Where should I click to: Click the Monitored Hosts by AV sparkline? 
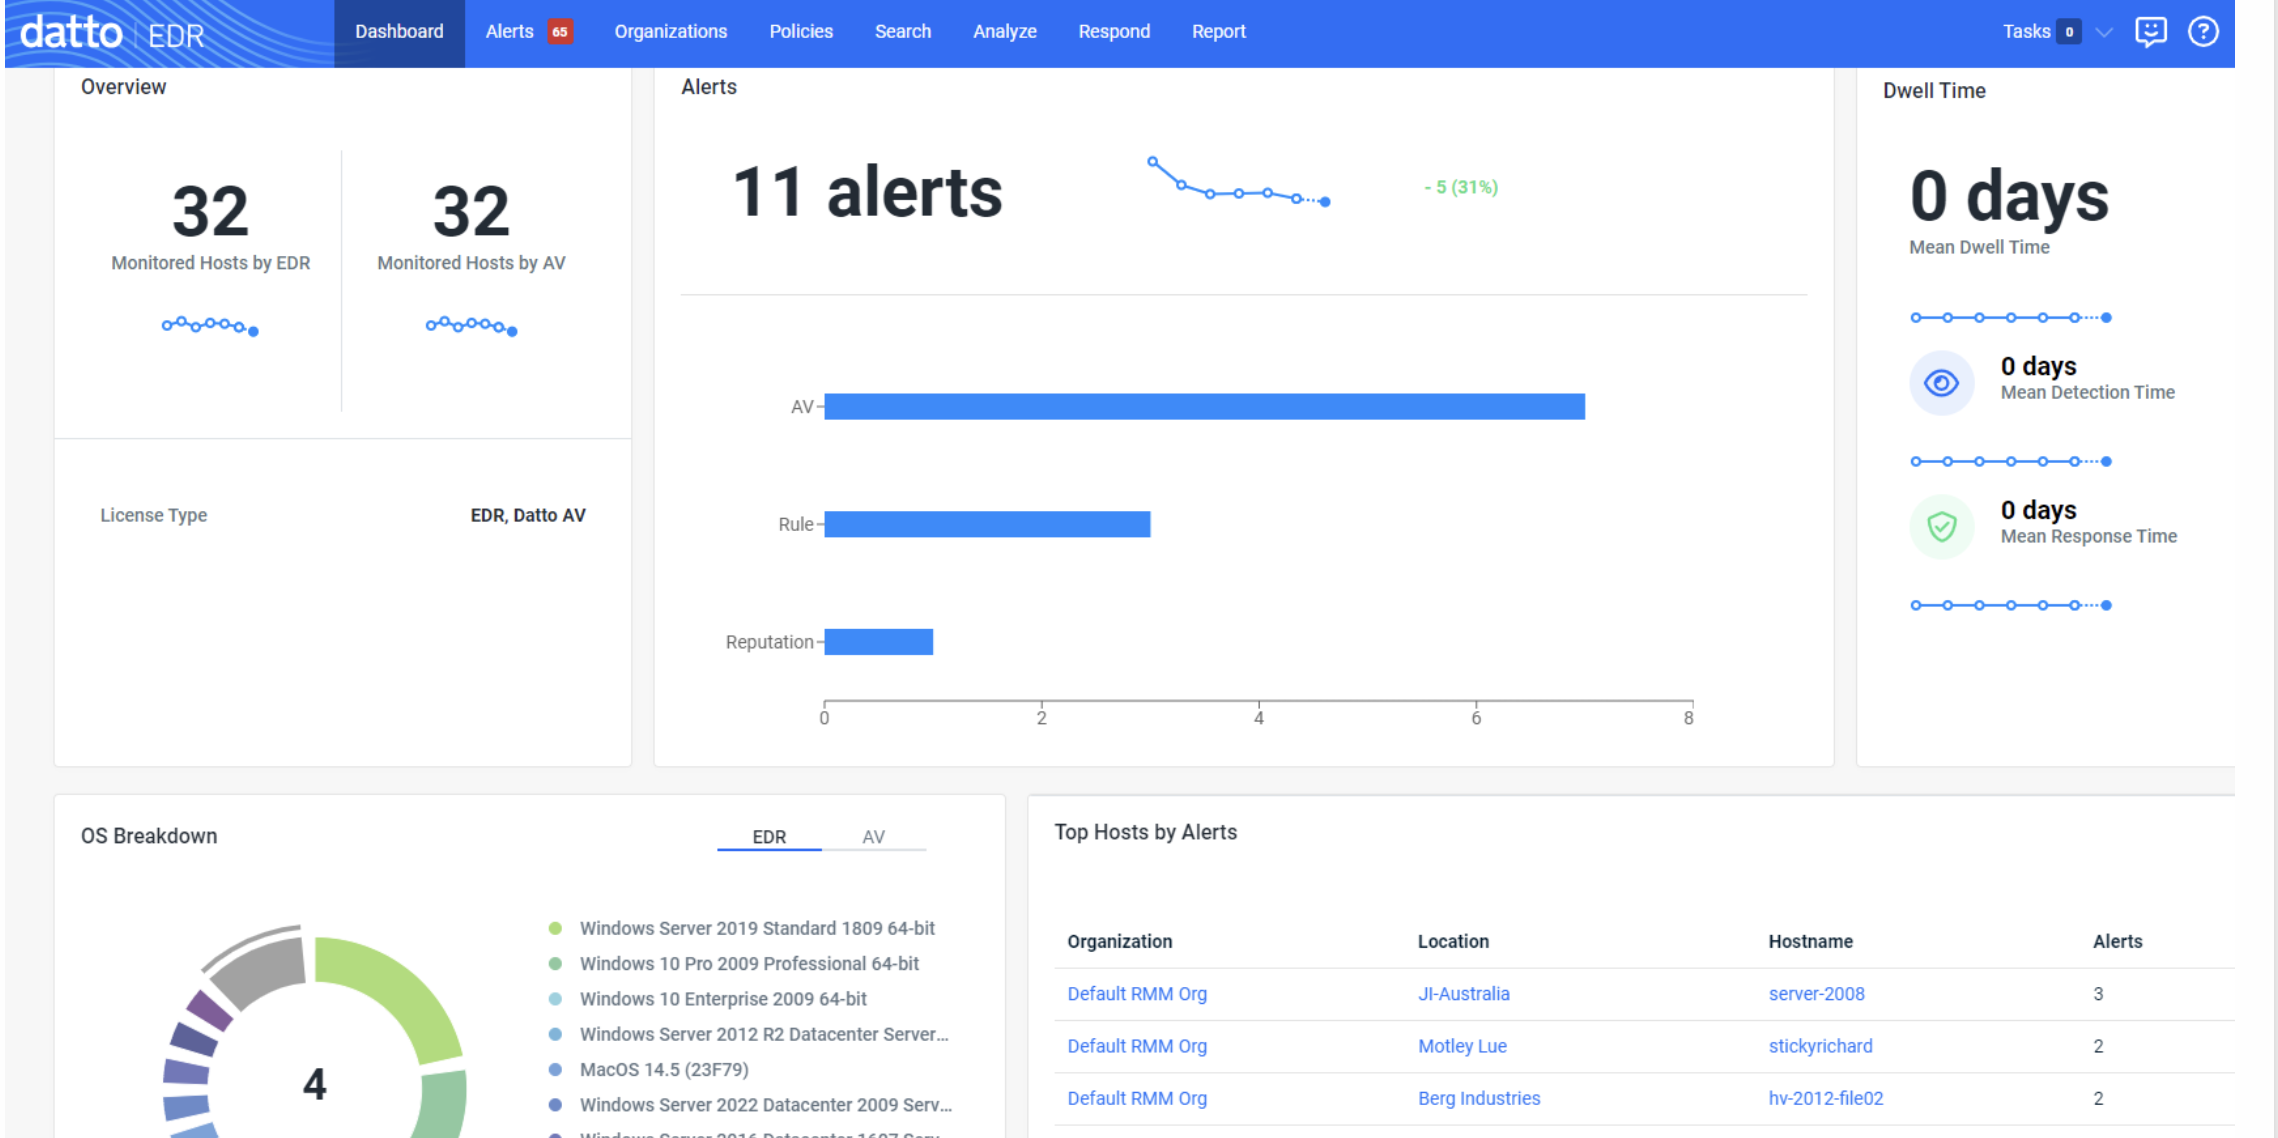click(471, 326)
